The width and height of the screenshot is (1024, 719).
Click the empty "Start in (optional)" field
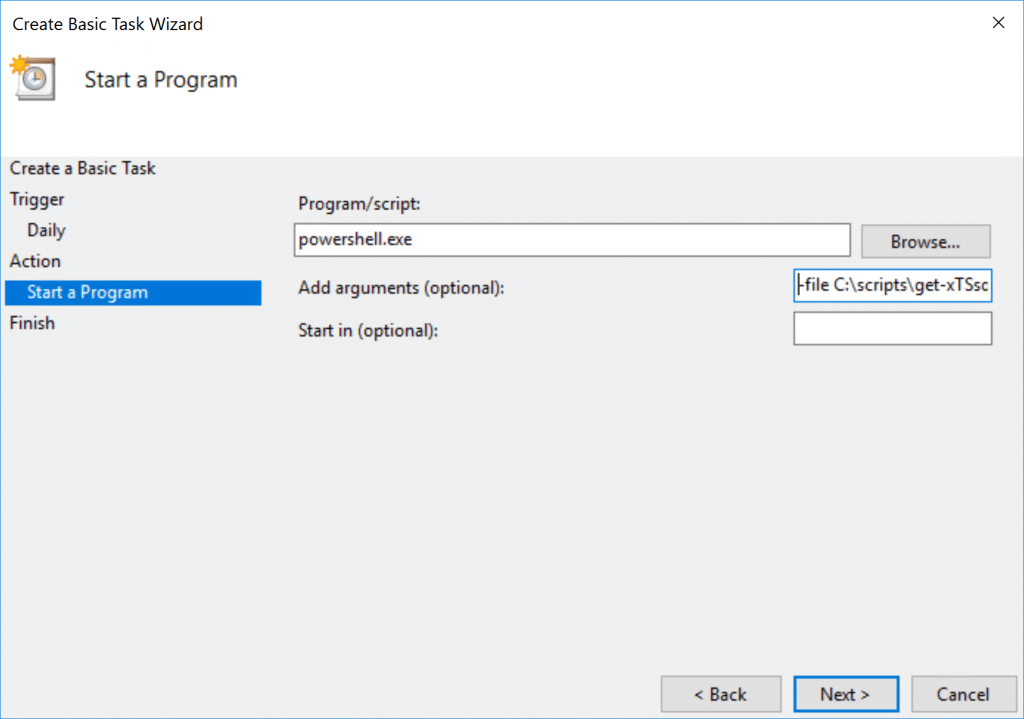(892, 328)
